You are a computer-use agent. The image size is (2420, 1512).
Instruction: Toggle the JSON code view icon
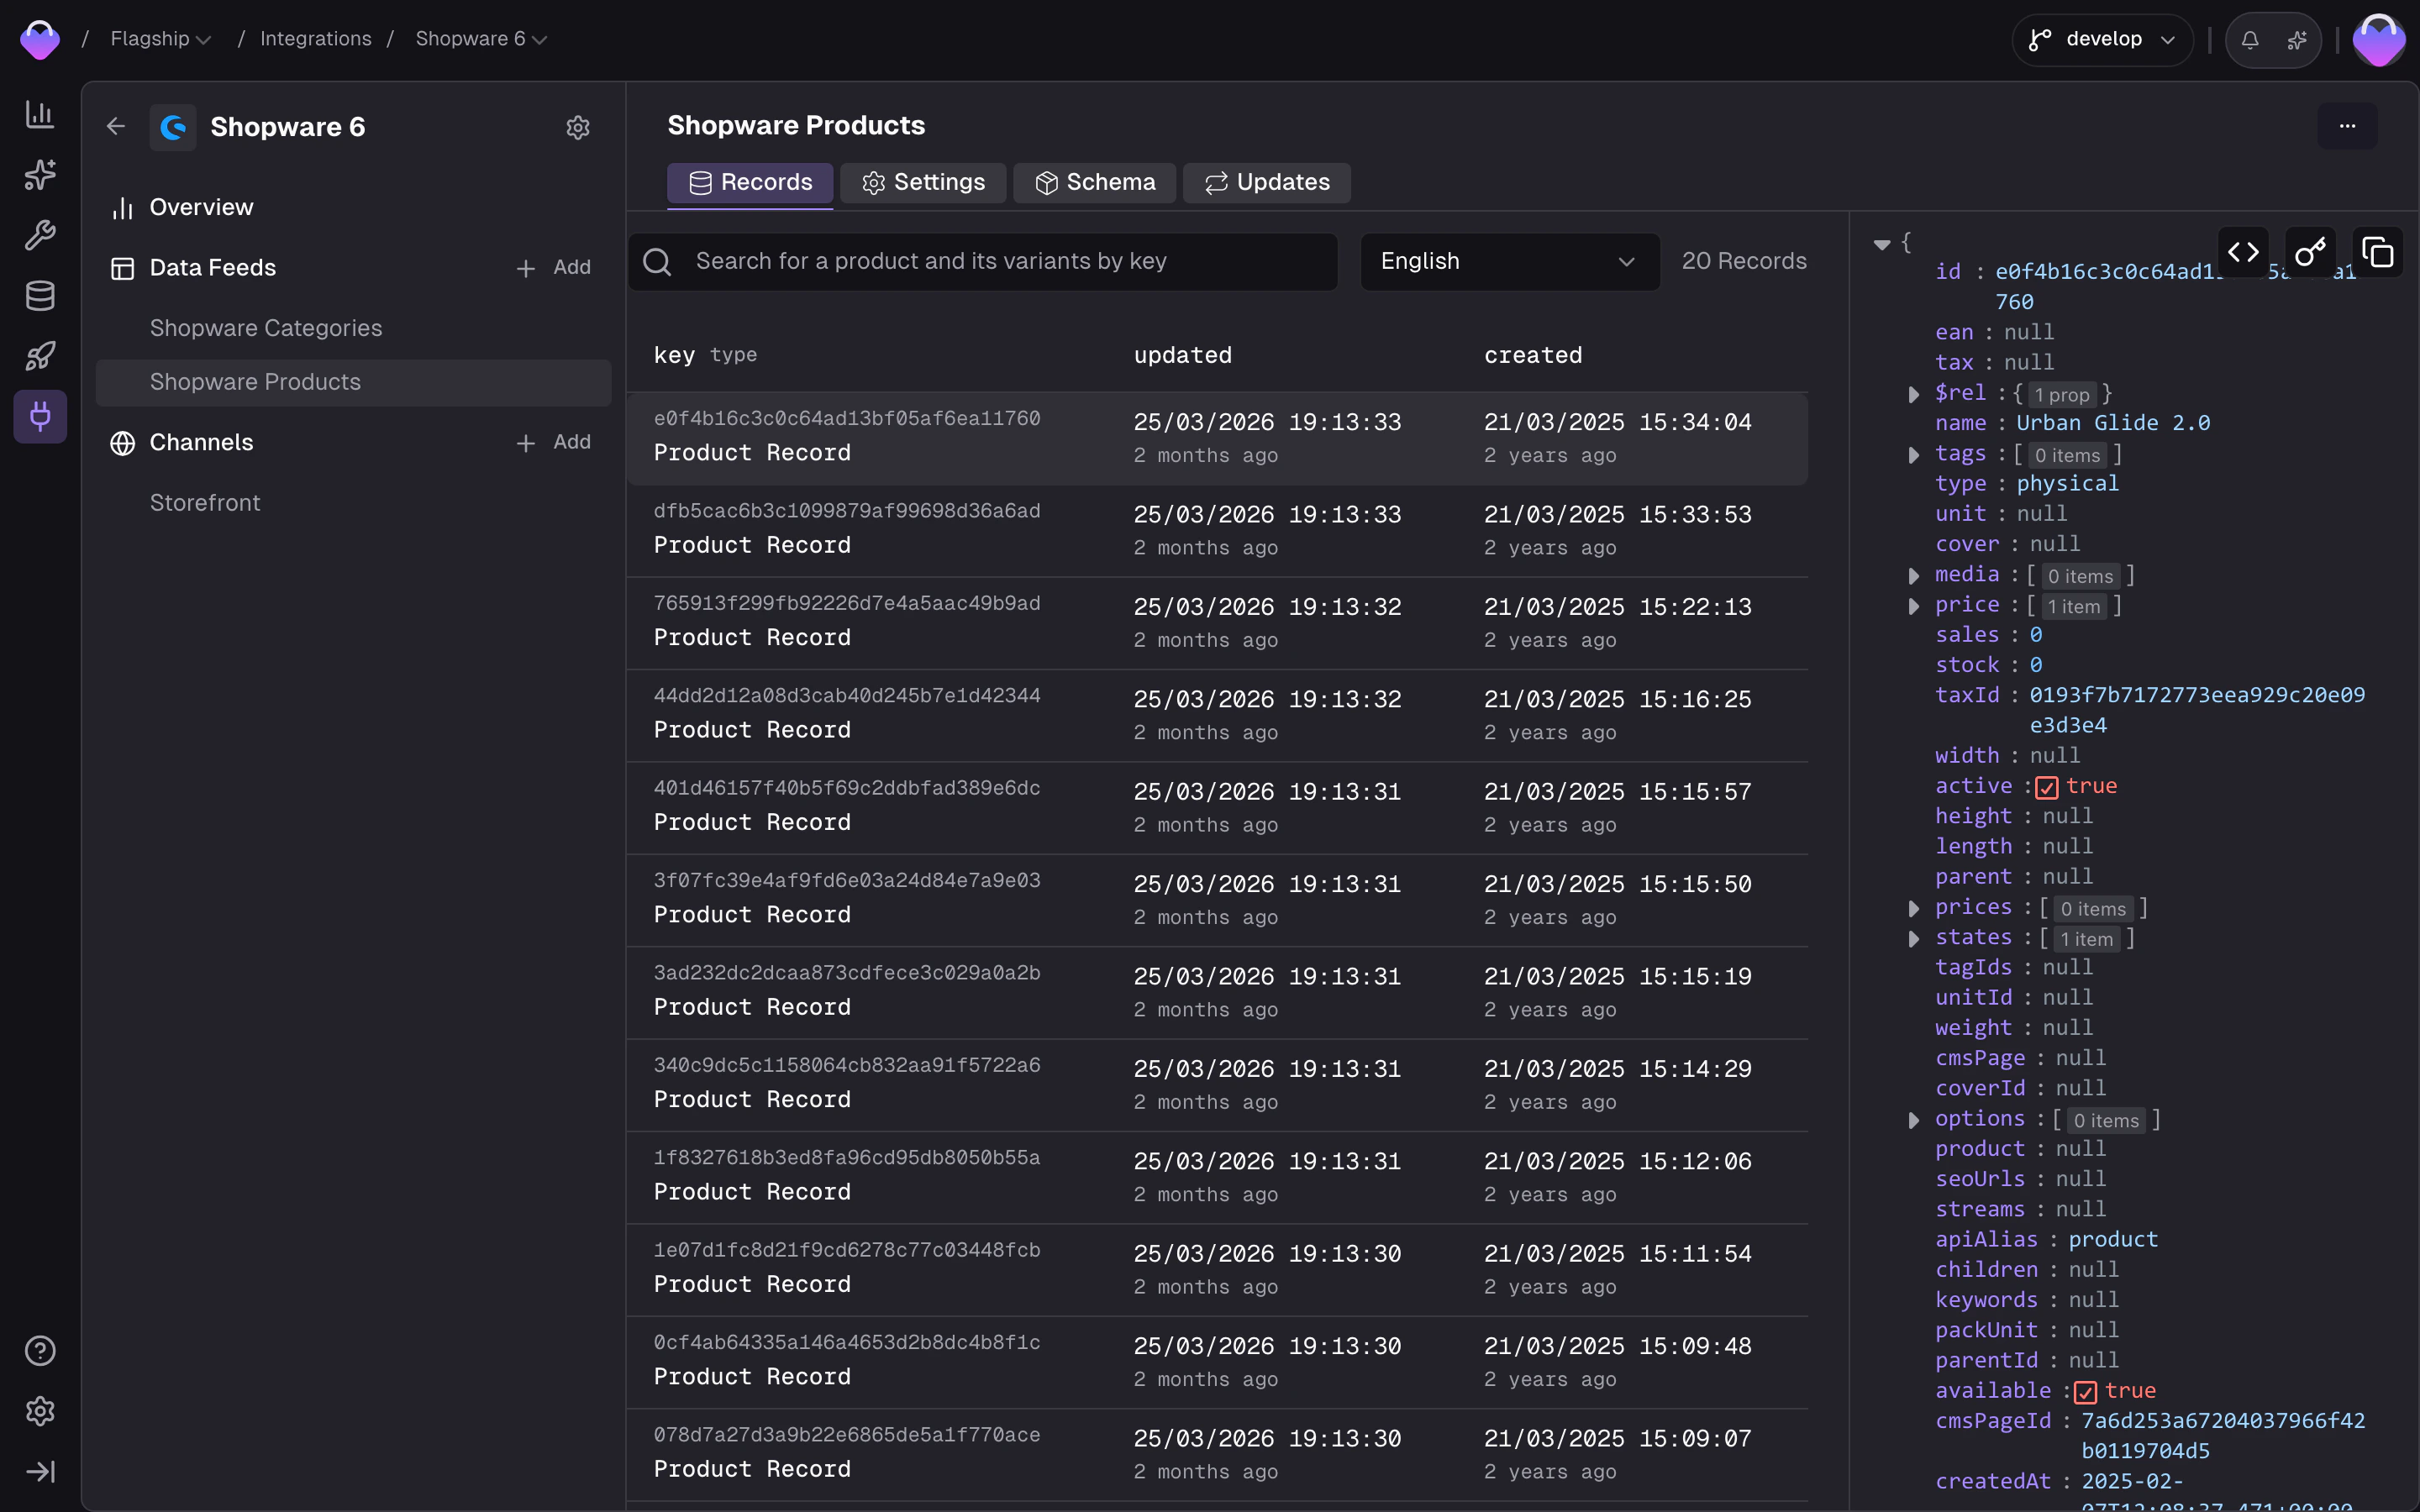tap(2243, 252)
